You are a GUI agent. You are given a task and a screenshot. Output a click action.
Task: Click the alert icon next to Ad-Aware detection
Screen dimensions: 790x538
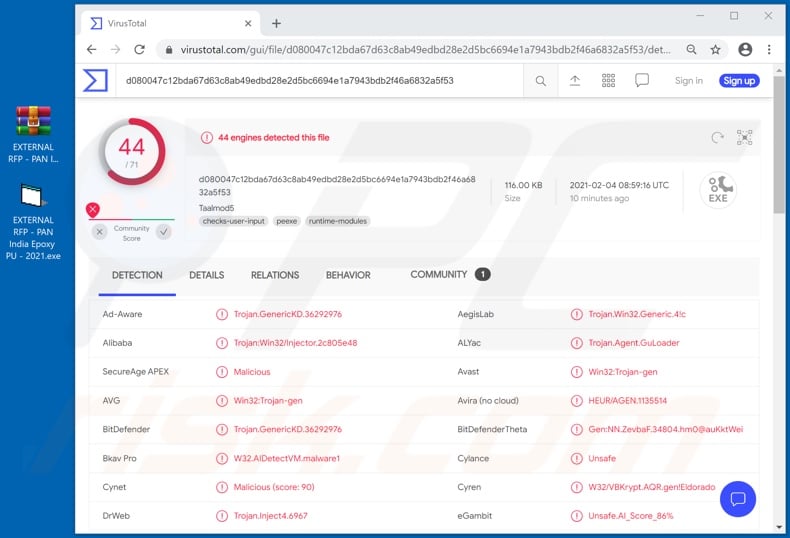pos(222,314)
